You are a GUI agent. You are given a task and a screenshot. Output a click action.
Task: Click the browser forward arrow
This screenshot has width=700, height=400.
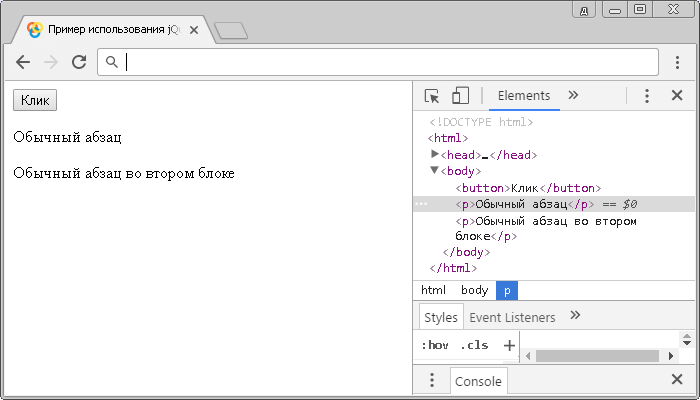tap(51, 62)
